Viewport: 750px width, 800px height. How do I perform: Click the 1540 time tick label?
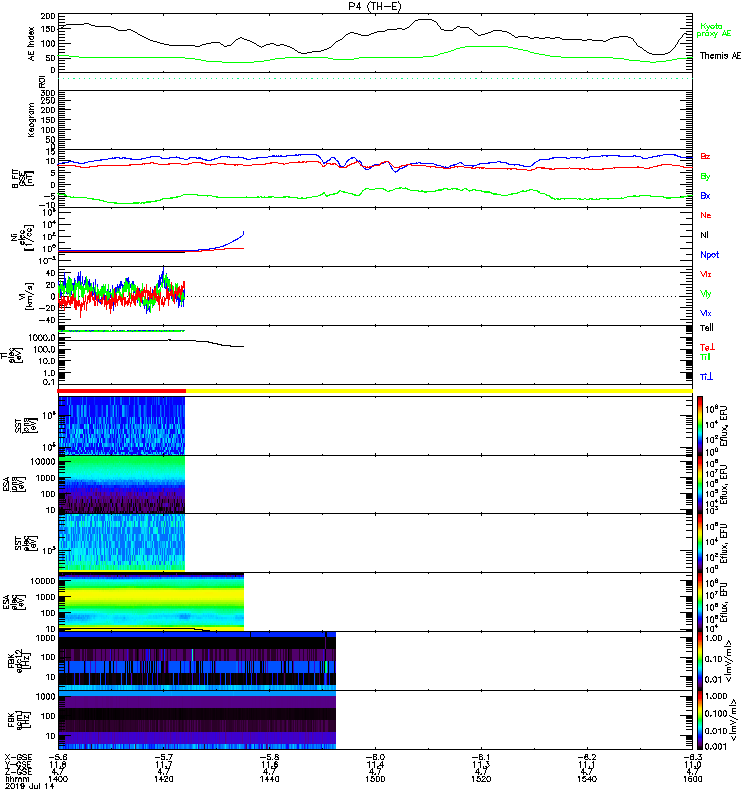(x=587, y=779)
